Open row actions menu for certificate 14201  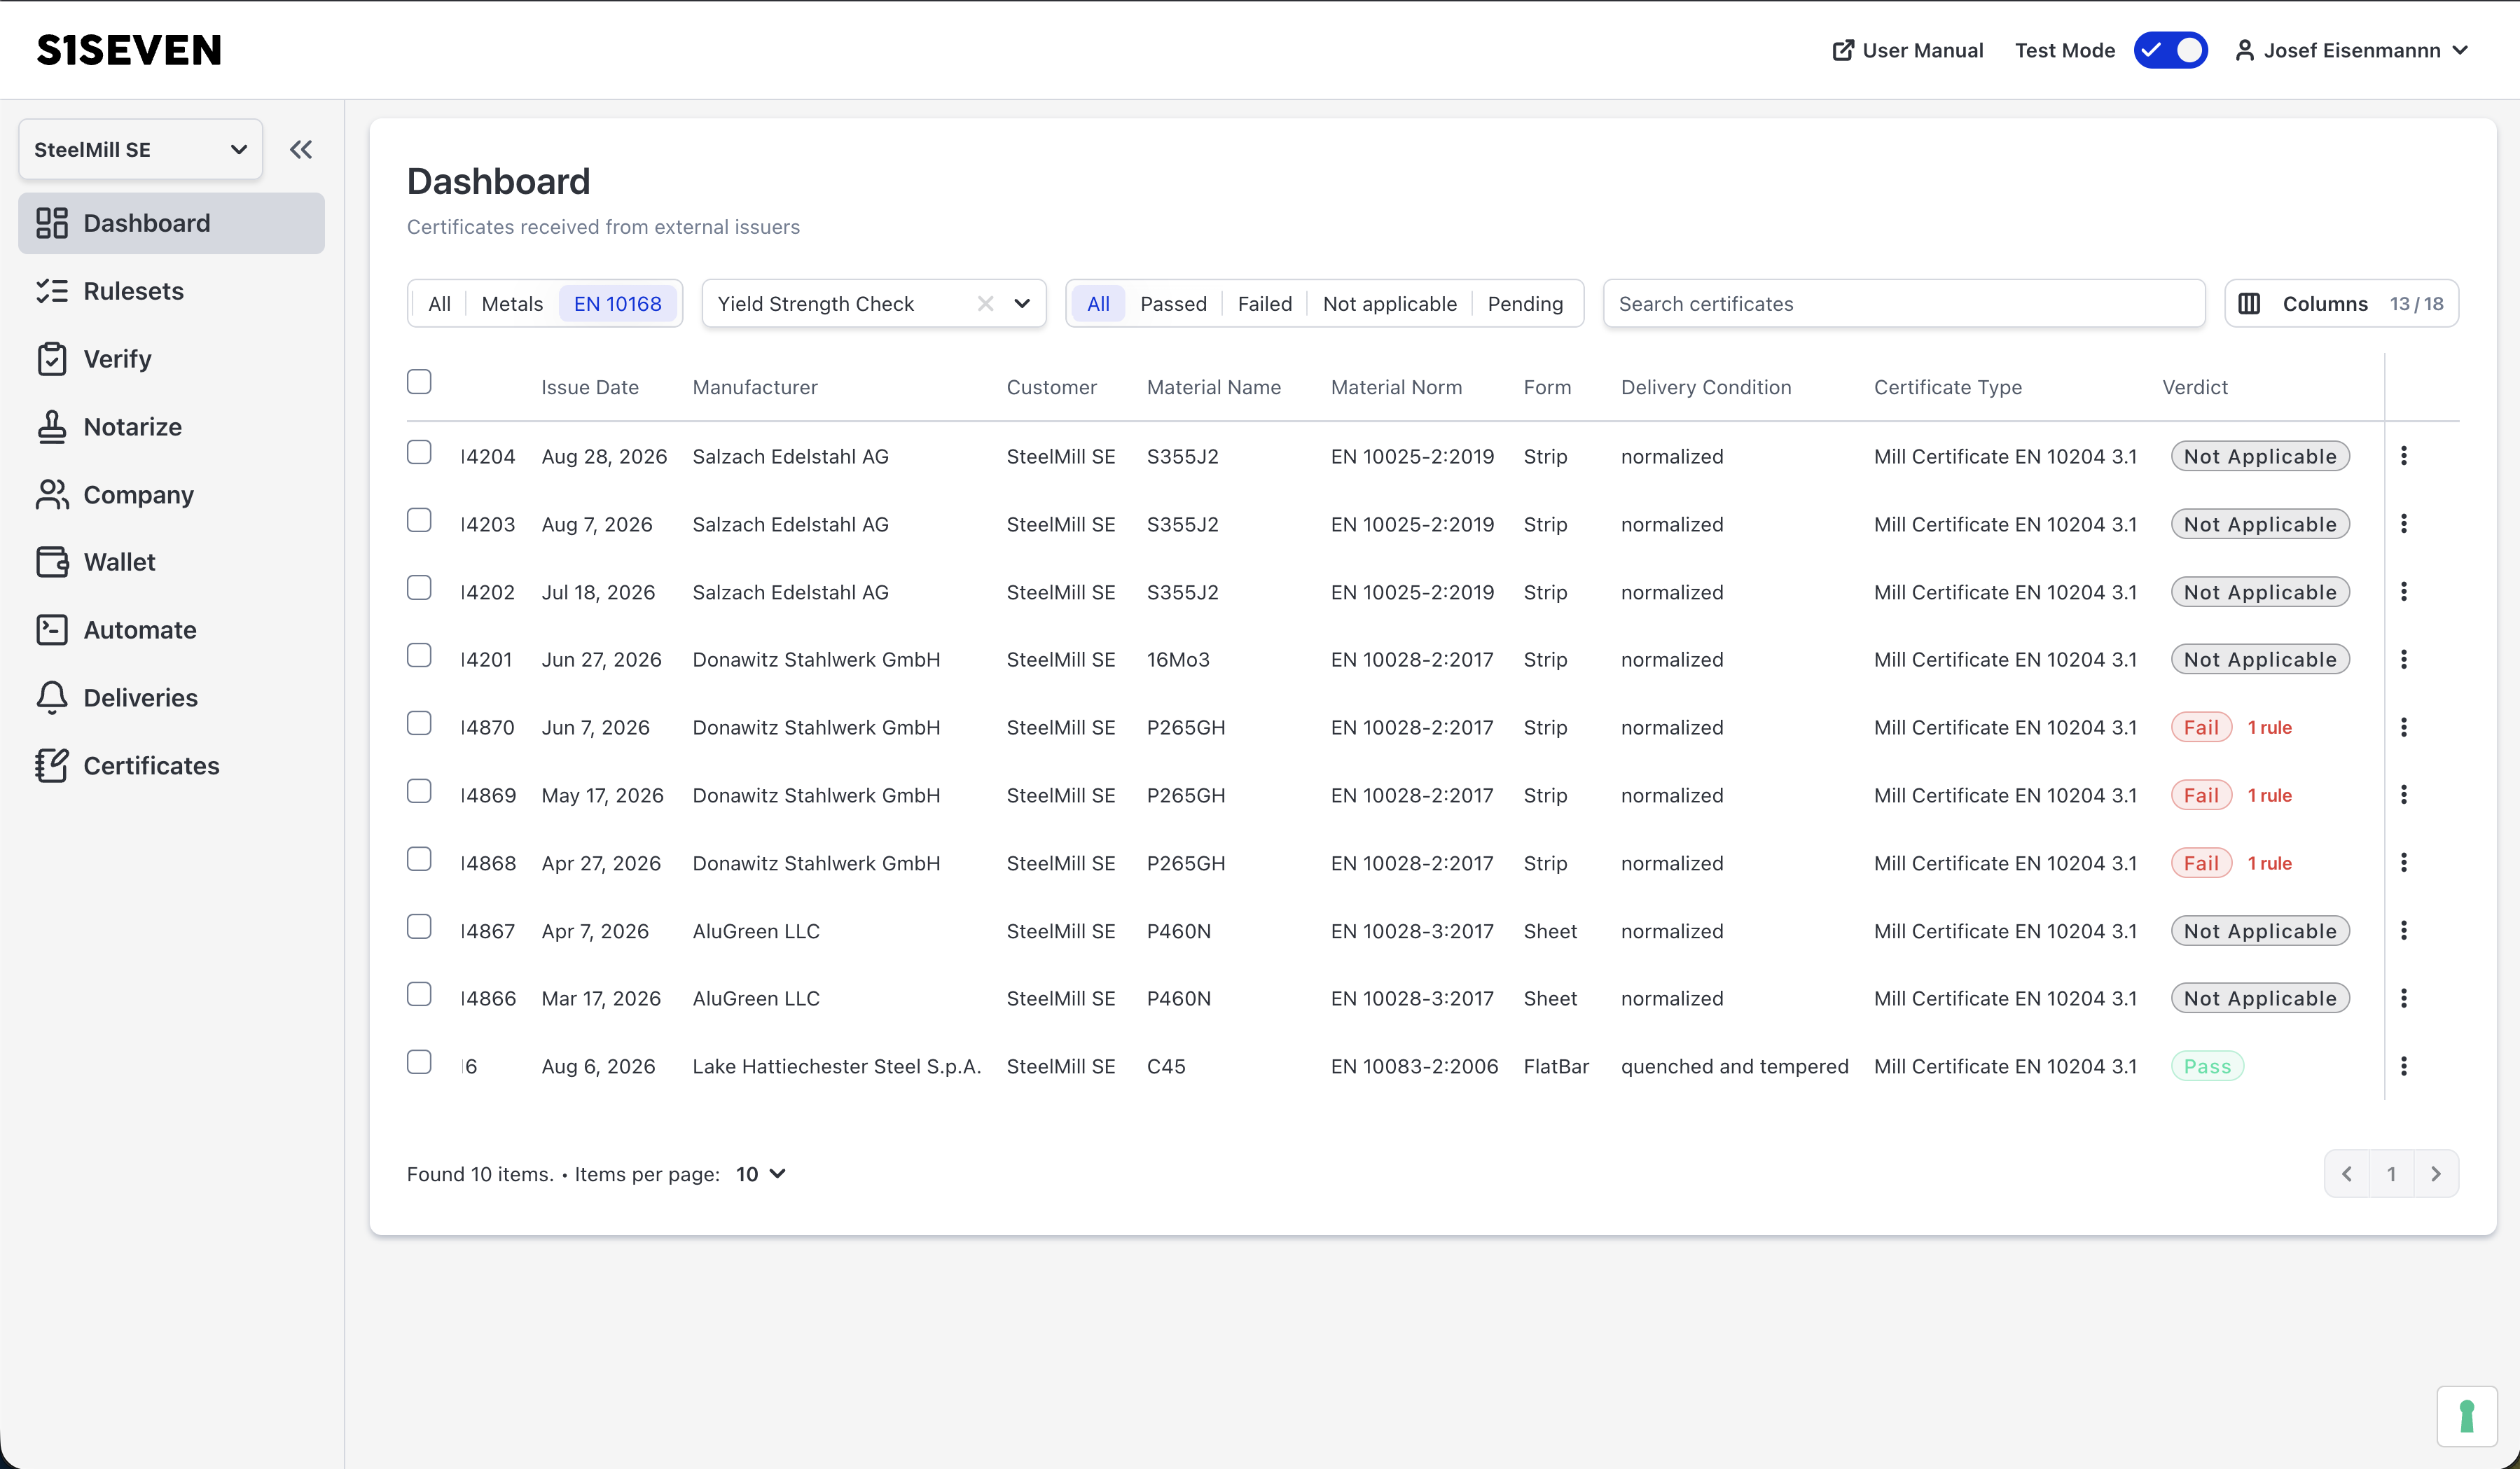(x=2404, y=660)
